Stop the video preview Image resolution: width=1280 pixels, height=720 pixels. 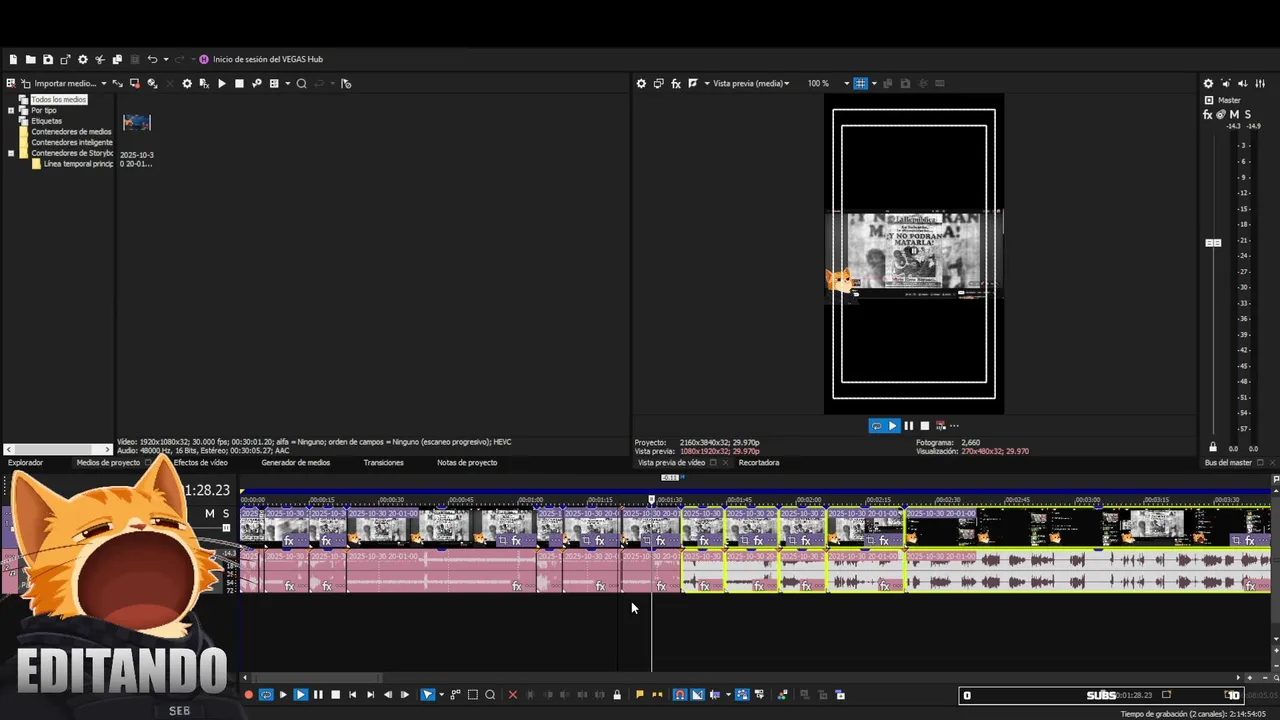(x=925, y=426)
